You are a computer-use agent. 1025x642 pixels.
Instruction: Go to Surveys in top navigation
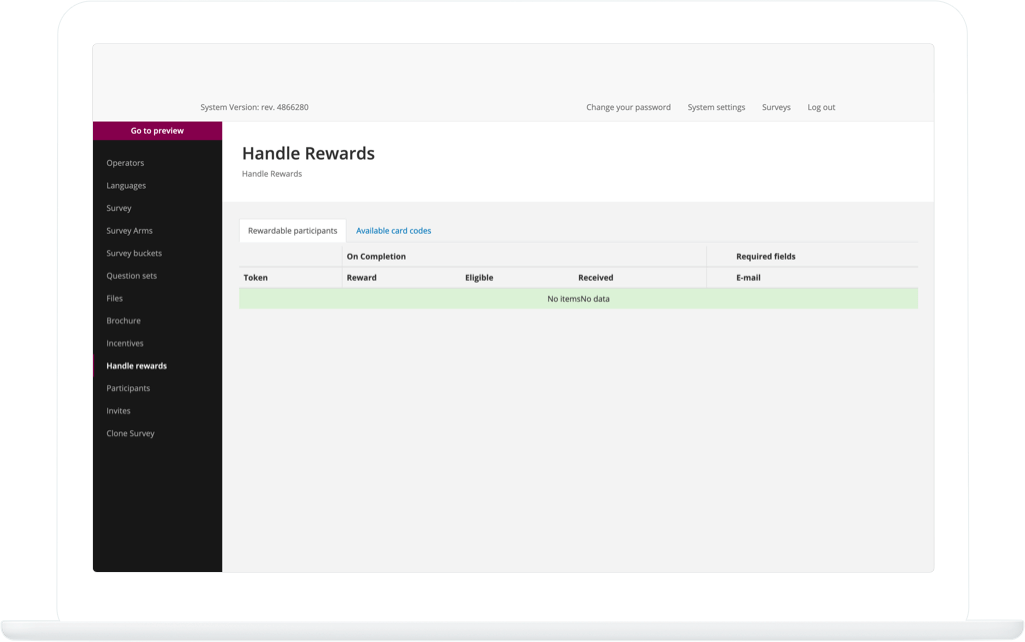point(776,107)
